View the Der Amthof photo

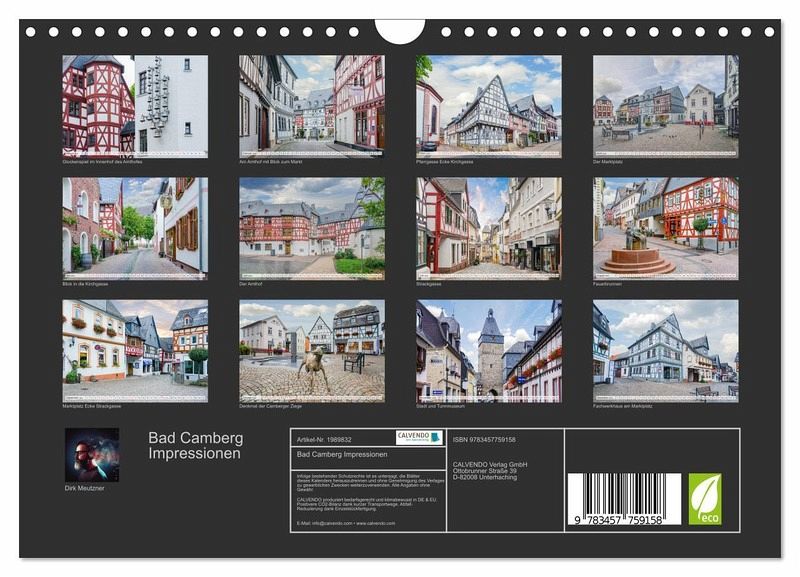311,227
